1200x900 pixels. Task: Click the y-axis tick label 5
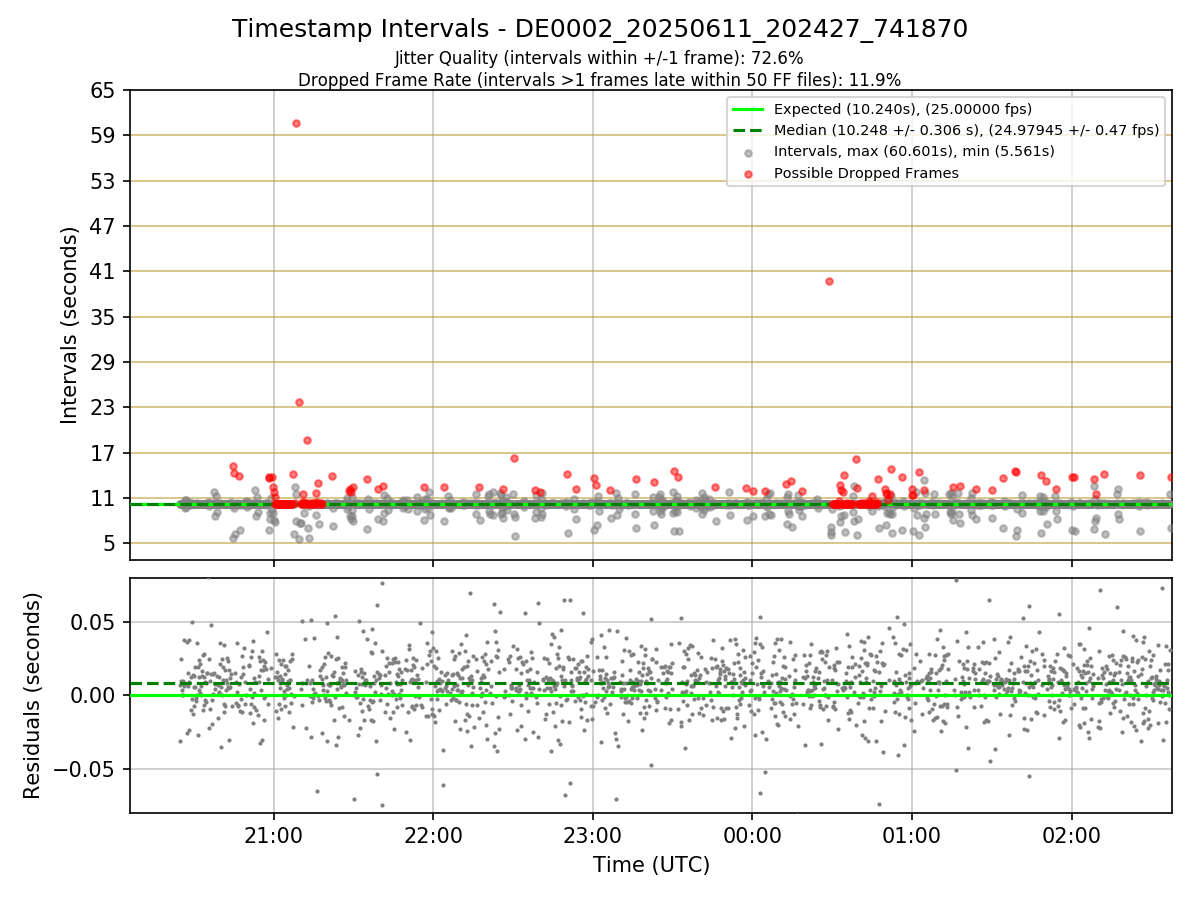[x=110, y=543]
